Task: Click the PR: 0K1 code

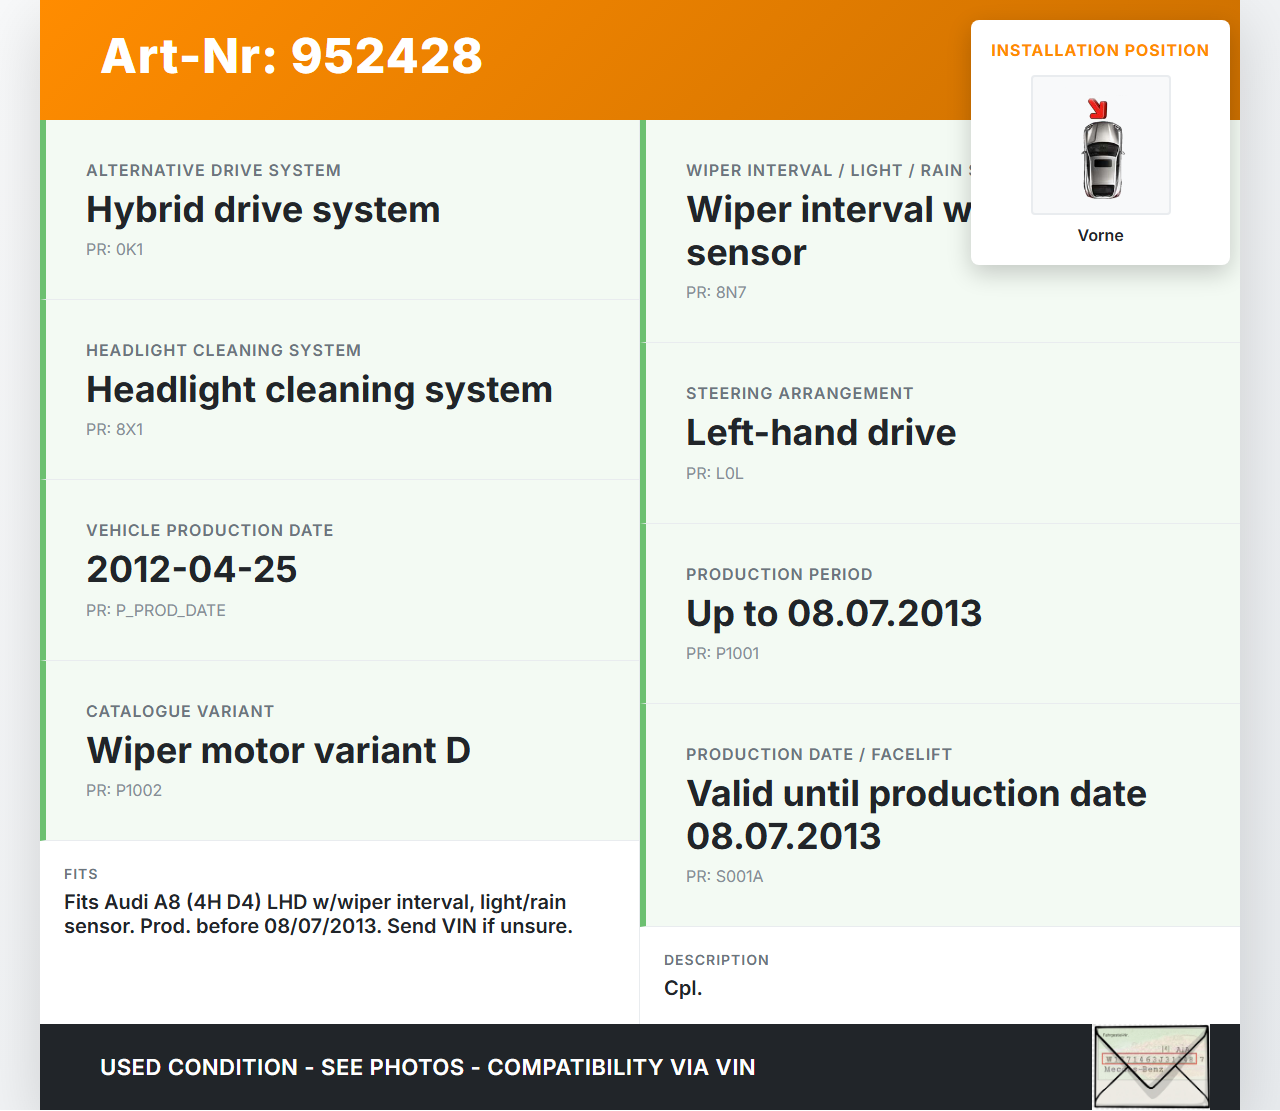Action: point(115,250)
